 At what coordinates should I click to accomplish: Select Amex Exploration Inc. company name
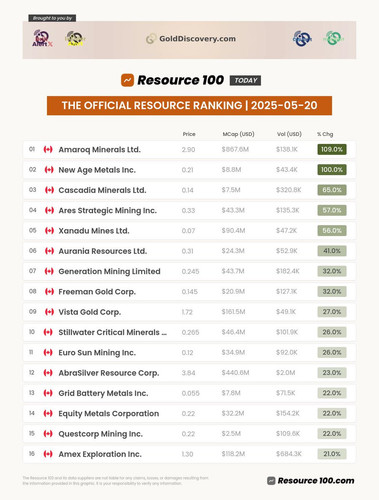coord(100,454)
